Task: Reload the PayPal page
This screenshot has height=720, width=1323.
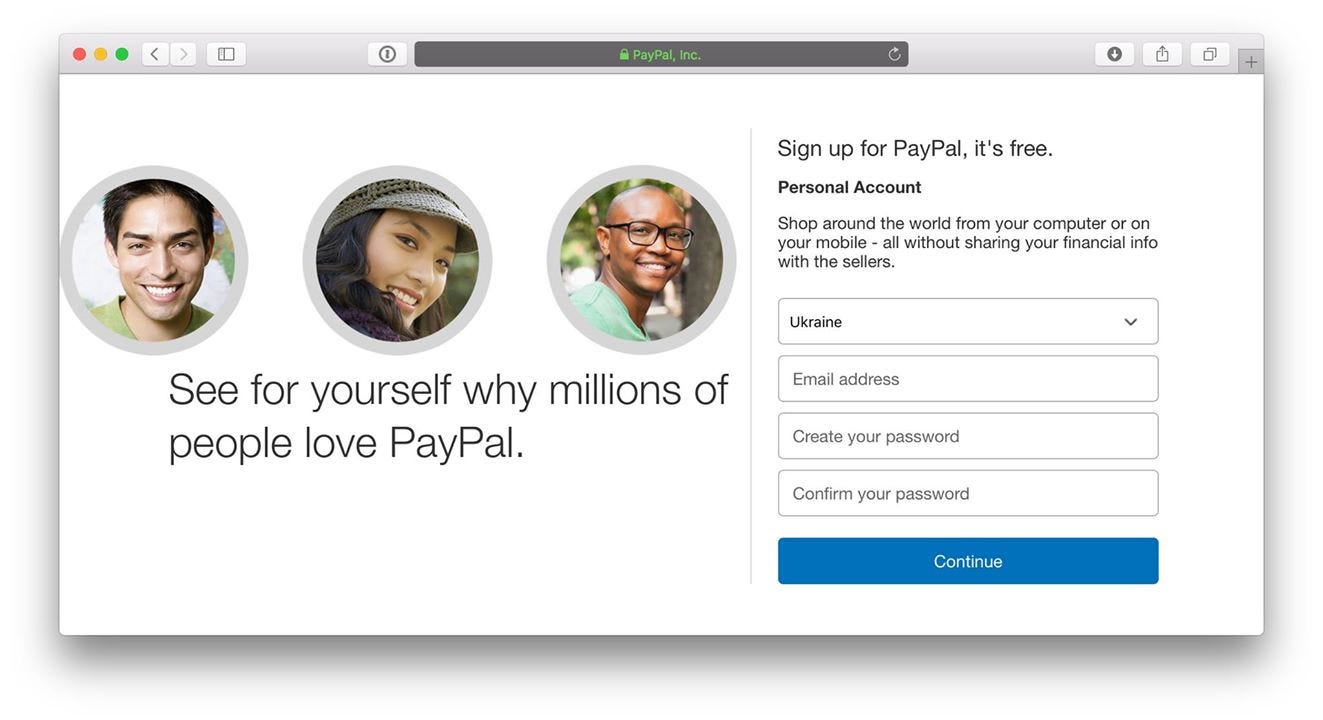Action: pyautogui.click(x=894, y=54)
